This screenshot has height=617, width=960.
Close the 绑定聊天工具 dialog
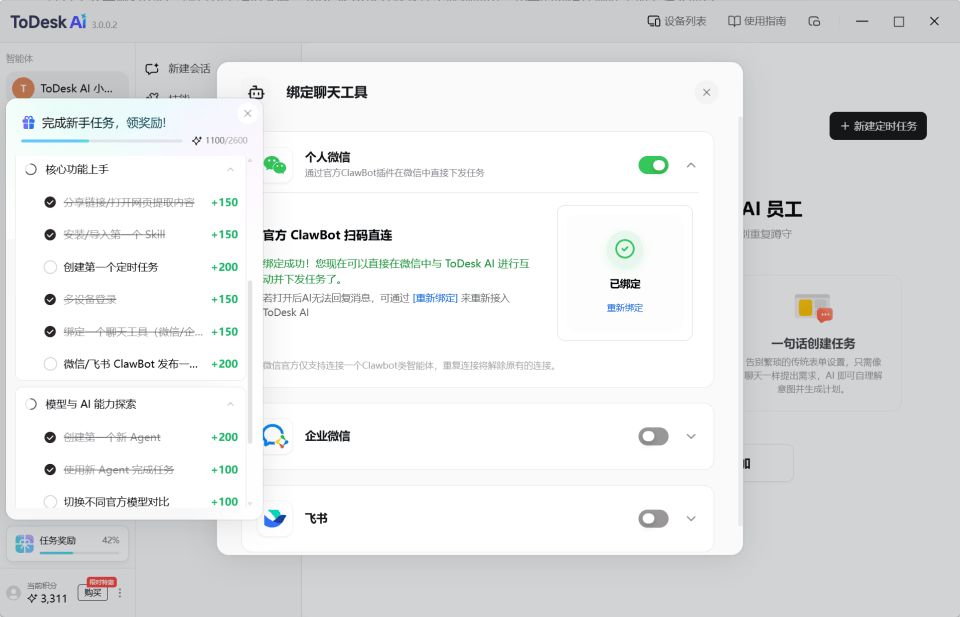coord(707,92)
